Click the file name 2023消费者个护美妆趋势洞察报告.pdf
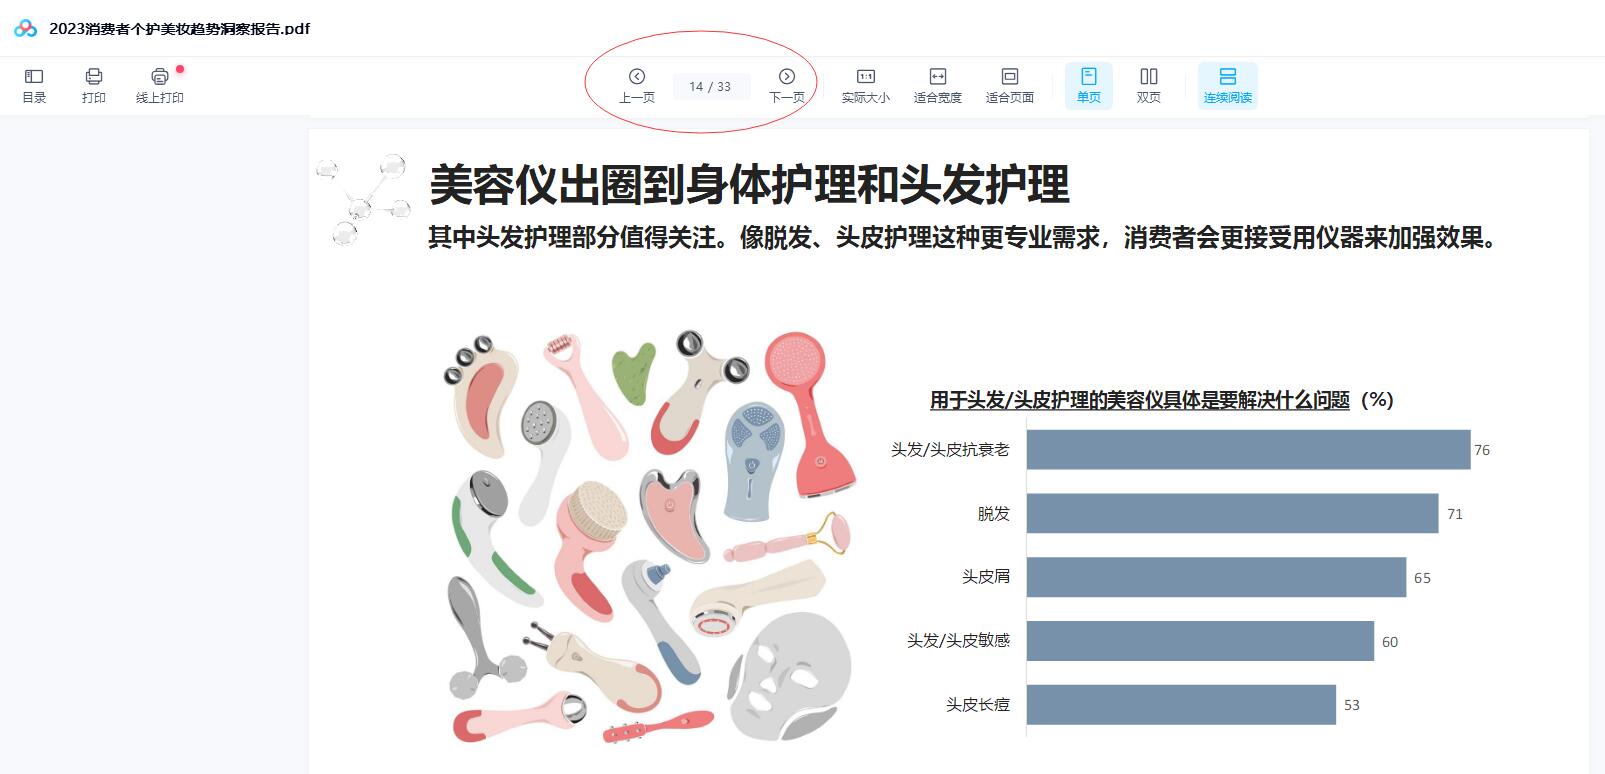This screenshot has width=1605, height=774. pos(180,29)
